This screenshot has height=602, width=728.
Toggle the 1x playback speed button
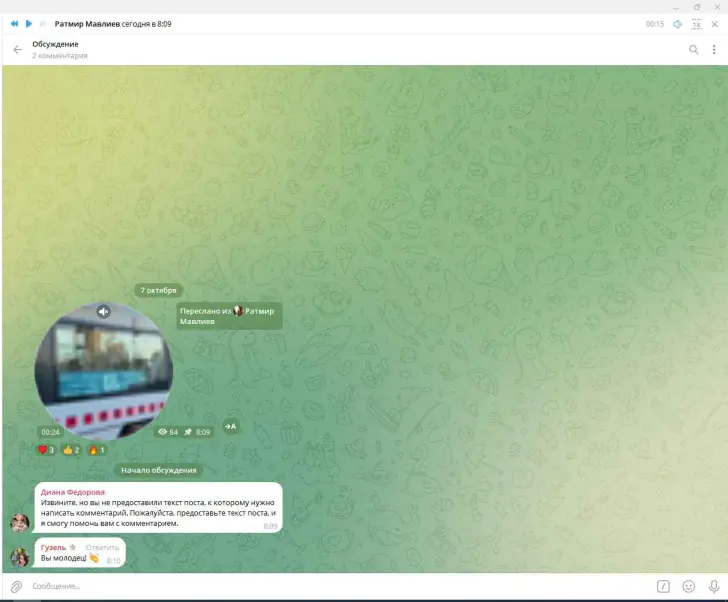click(x=696, y=24)
